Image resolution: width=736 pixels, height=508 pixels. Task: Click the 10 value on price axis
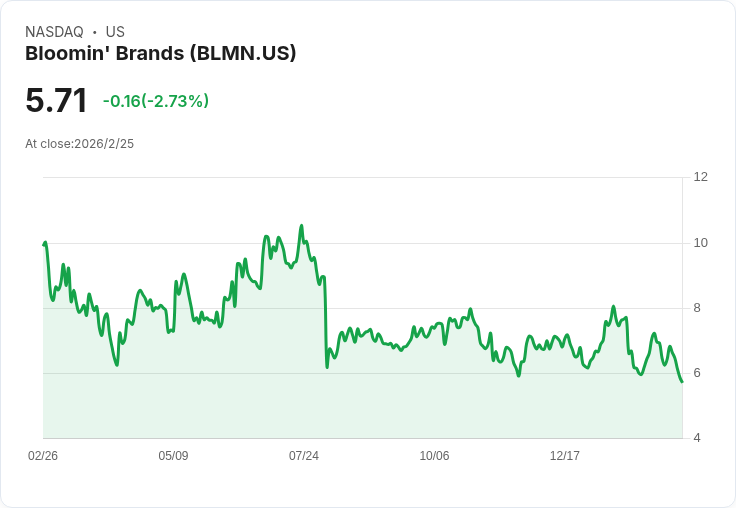coord(701,243)
